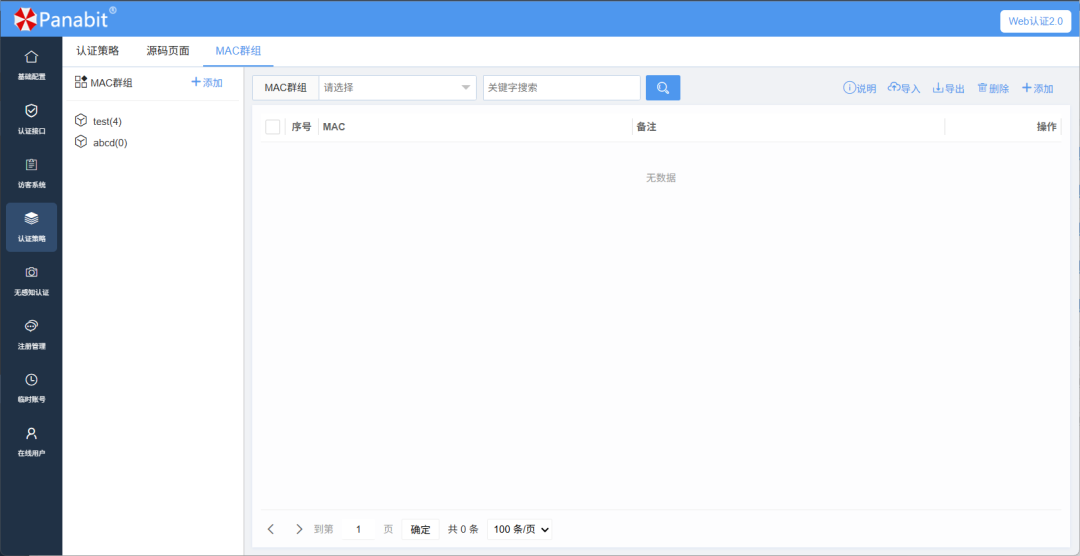The width and height of the screenshot is (1080, 556).
Task: Click the 操作 column header
Action: click(x=1047, y=127)
